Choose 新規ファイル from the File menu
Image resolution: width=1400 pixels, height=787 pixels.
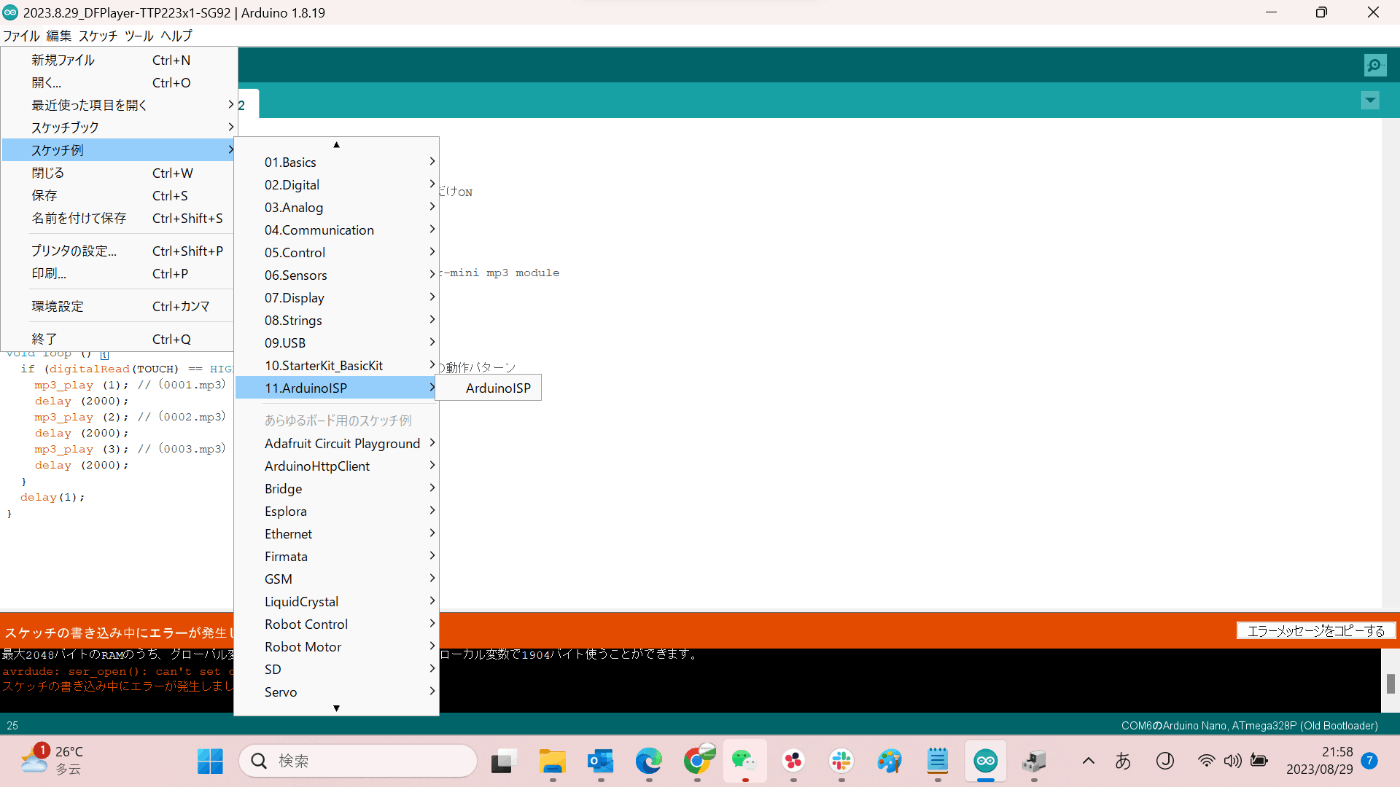(x=119, y=60)
